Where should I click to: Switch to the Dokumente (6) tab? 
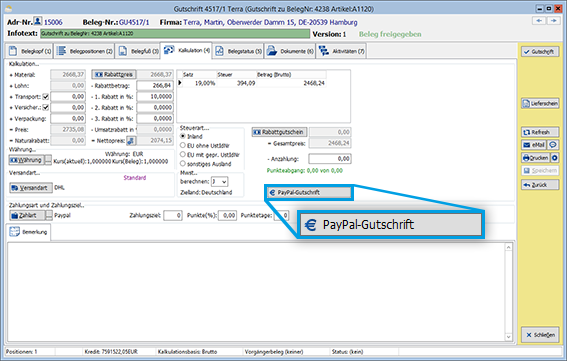click(x=290, y=51)
